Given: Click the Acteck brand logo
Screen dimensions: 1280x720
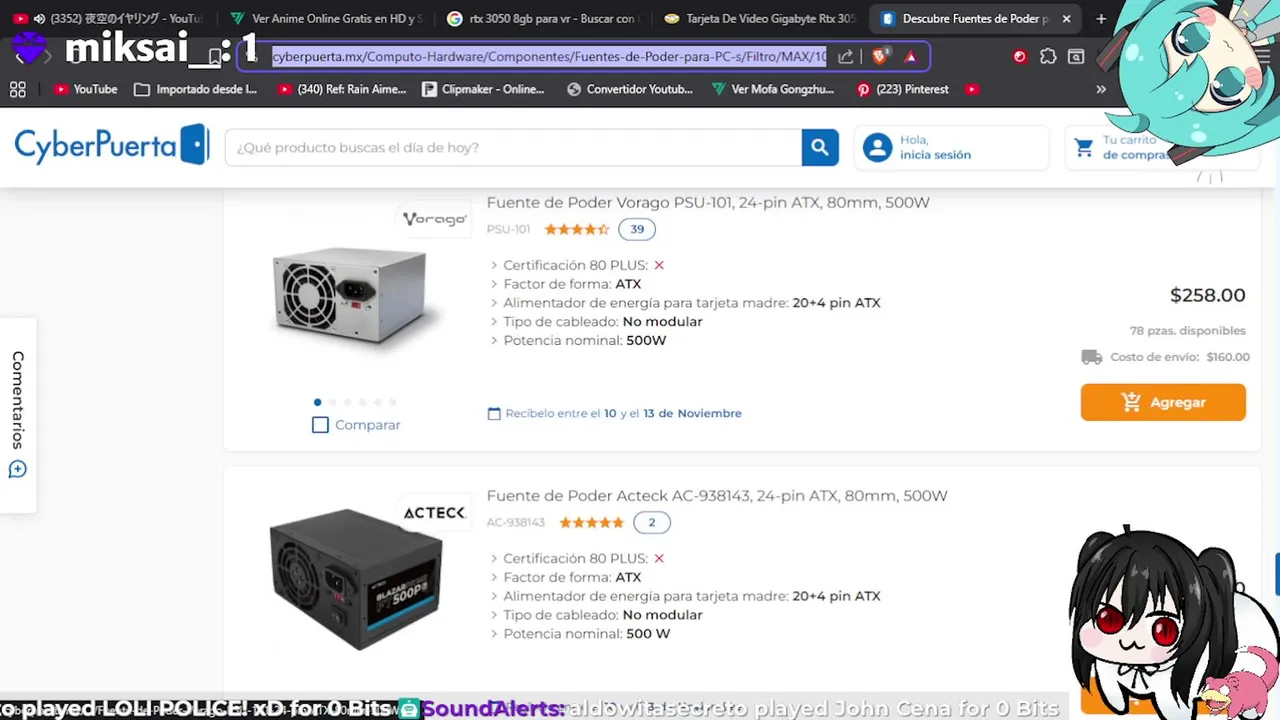Looking at the screenshot, I should pos(434,513).
